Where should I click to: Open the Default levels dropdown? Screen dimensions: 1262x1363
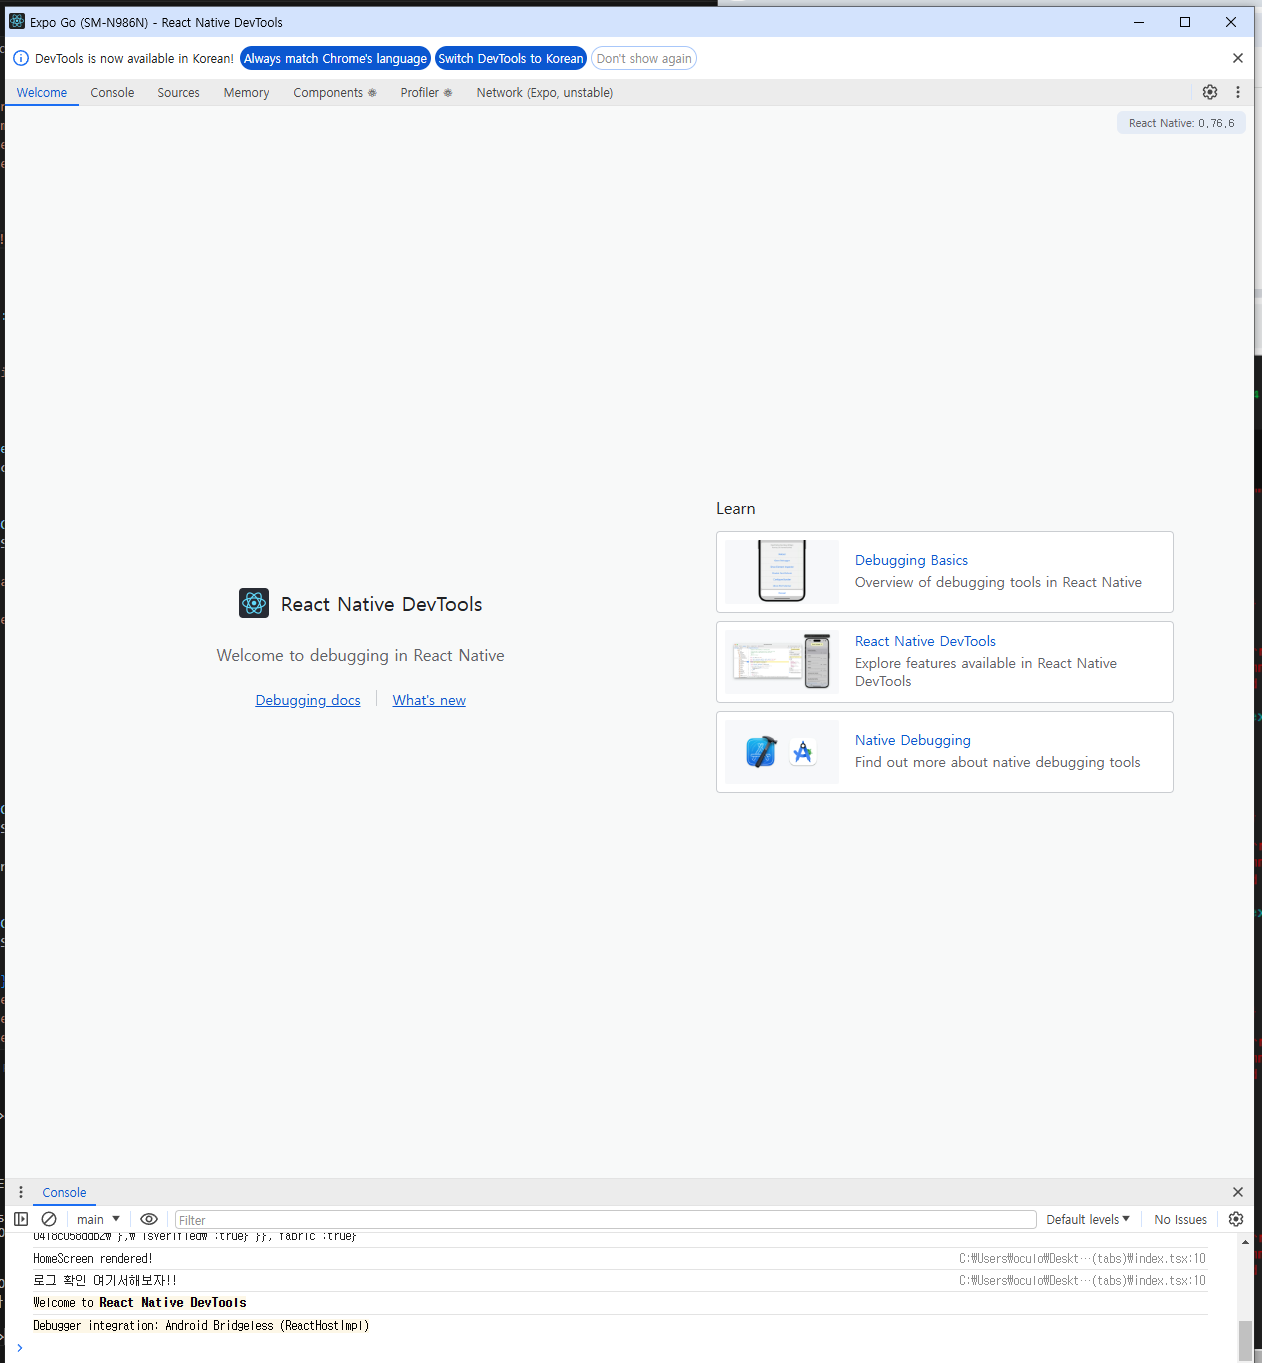pyautogui.click(x=1088, y=1219)
